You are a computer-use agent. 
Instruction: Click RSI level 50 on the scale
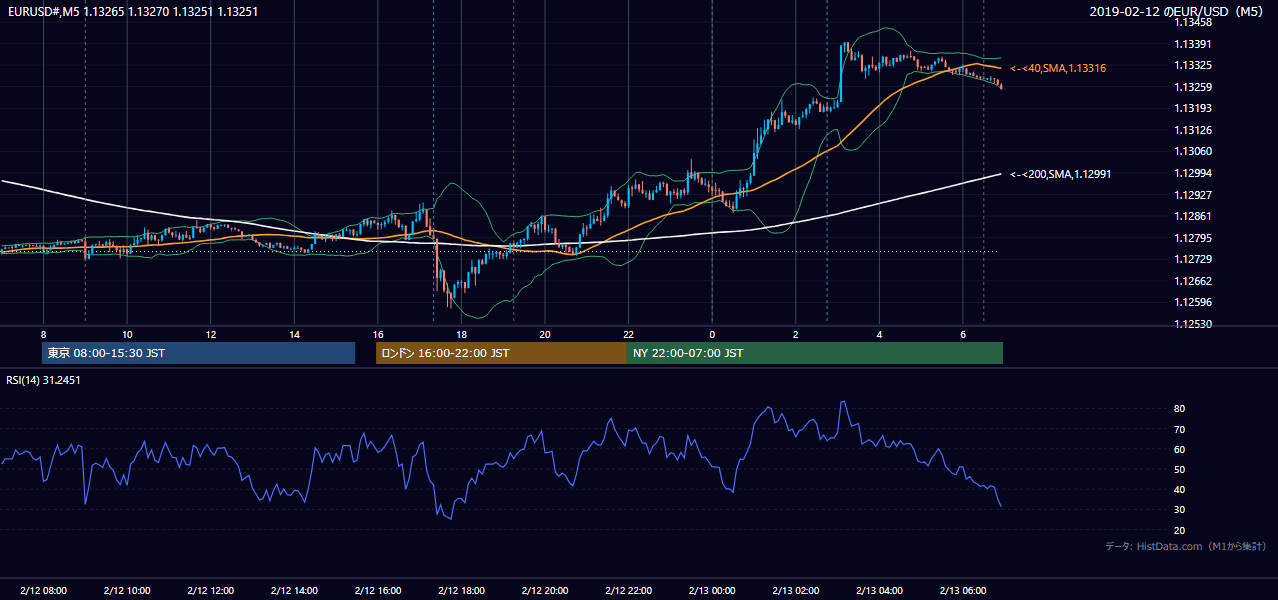(1179, 469)
